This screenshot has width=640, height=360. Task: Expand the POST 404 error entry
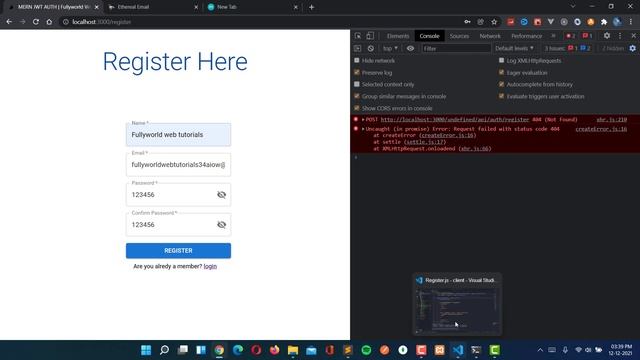click(363, 120)
